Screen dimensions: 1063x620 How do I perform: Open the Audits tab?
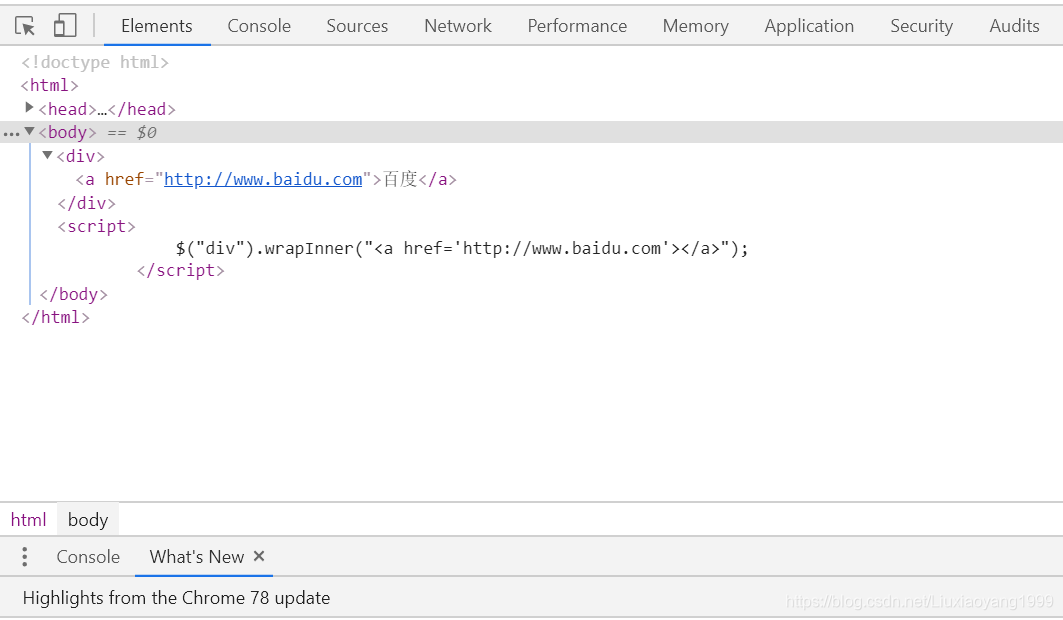[x=1014, y=26]
